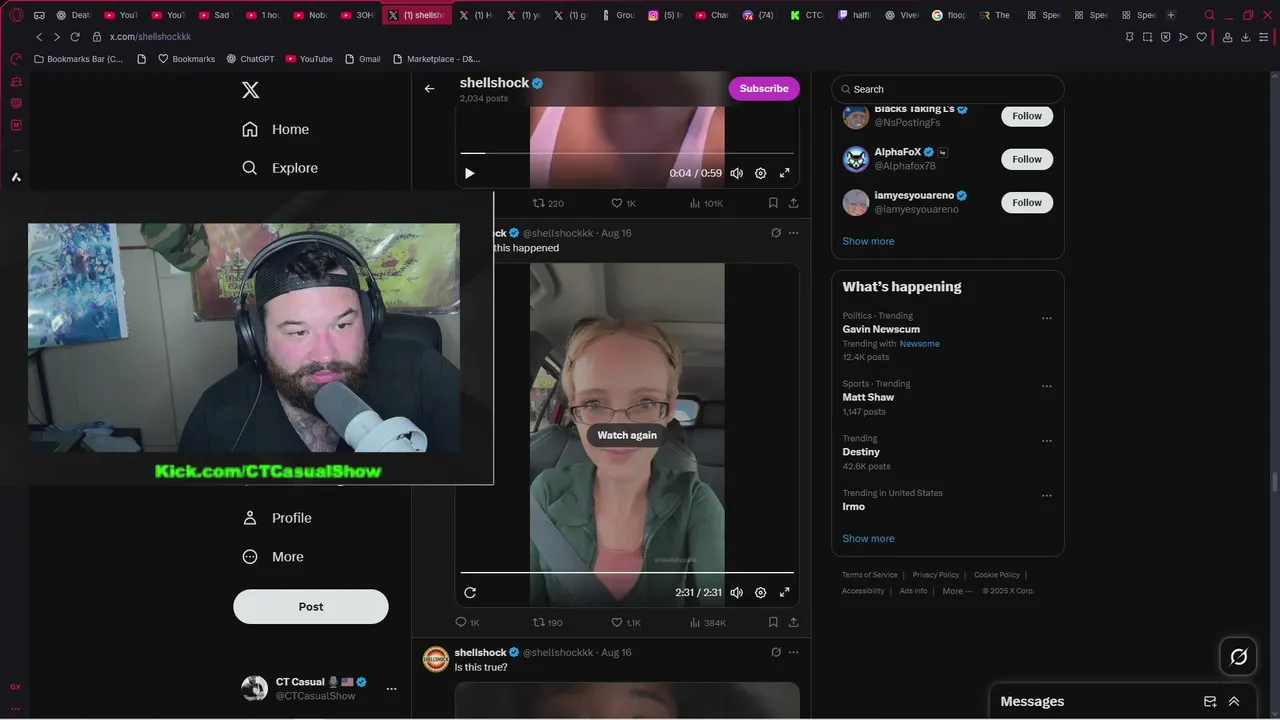Open options for Matt Shaw trend

(1047, 386)
